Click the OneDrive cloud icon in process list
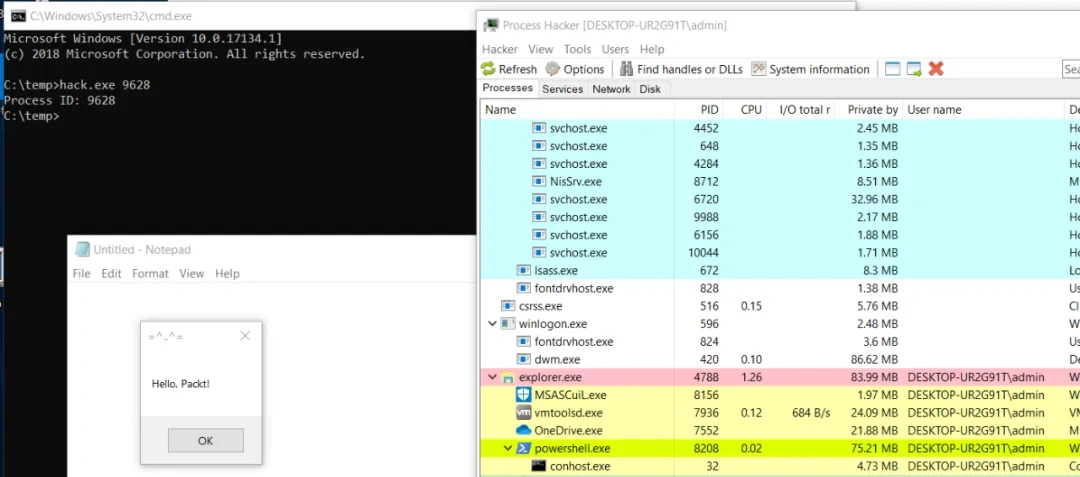The height and width of the screenshot is (477, 1080). click(524, 431)
